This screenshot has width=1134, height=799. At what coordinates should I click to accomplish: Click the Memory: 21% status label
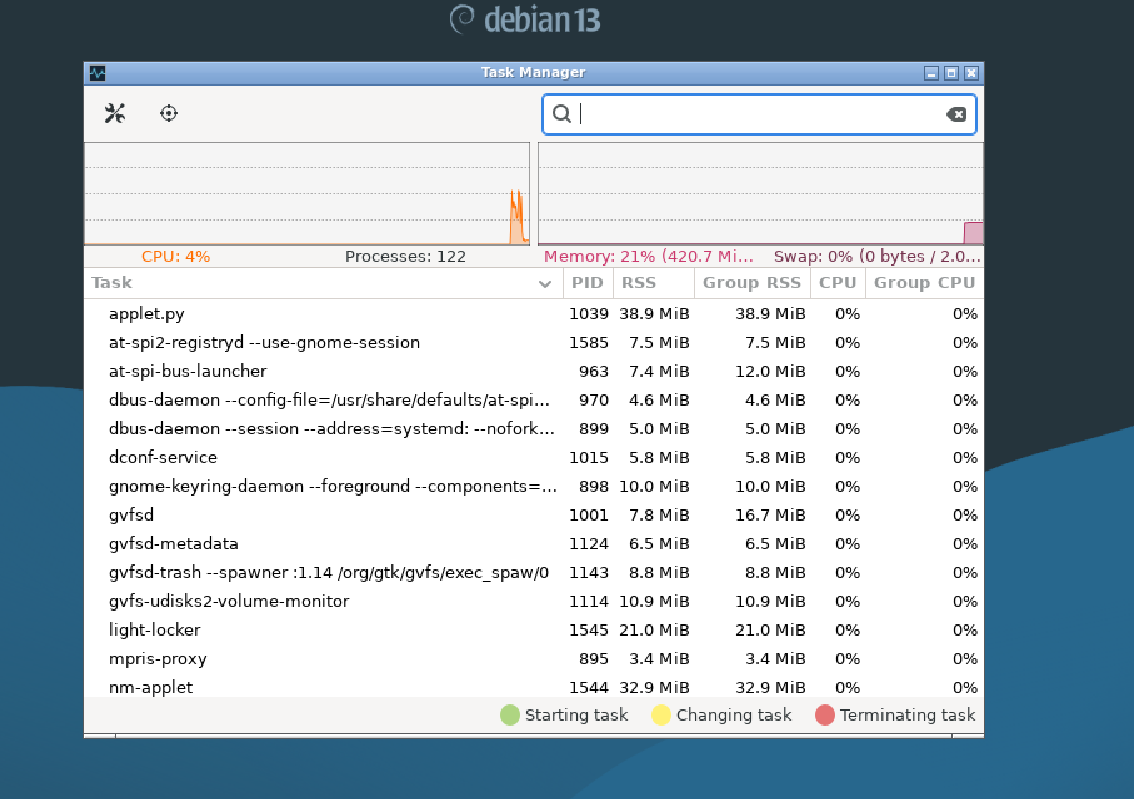tap(649, 257)
